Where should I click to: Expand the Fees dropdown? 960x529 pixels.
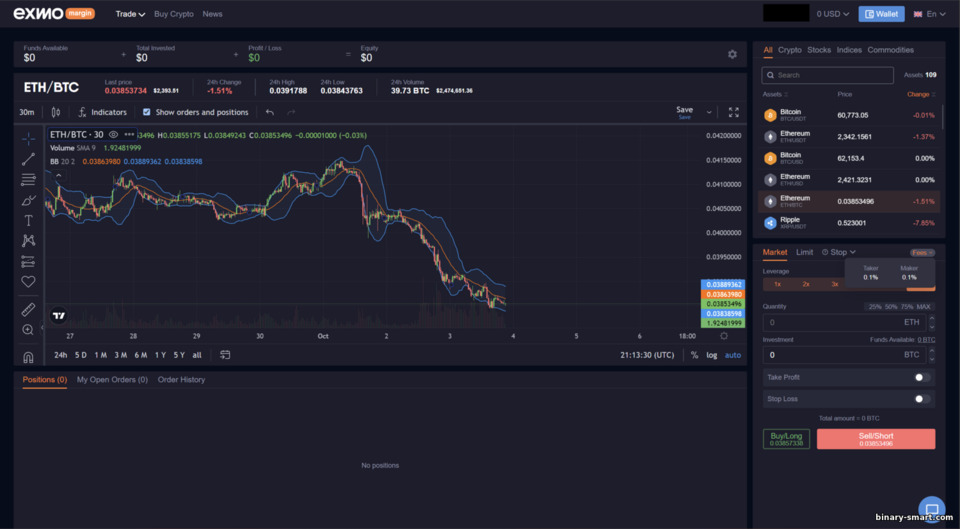pos(922,253)
